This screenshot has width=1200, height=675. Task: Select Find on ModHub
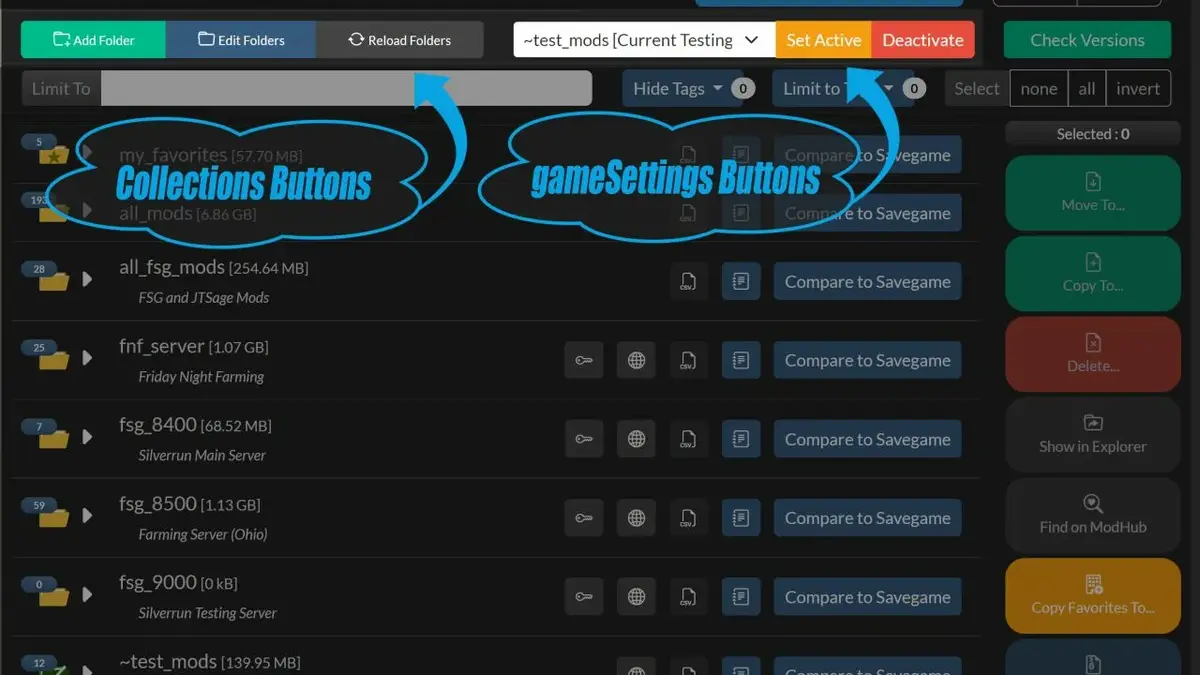(x=1092, y=516)
